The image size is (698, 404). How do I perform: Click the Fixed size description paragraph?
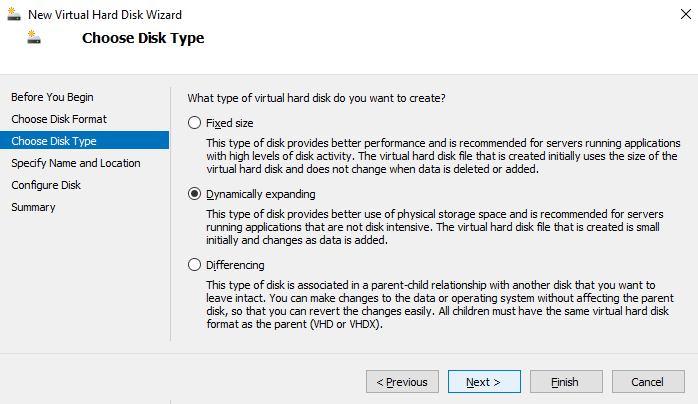443,156
